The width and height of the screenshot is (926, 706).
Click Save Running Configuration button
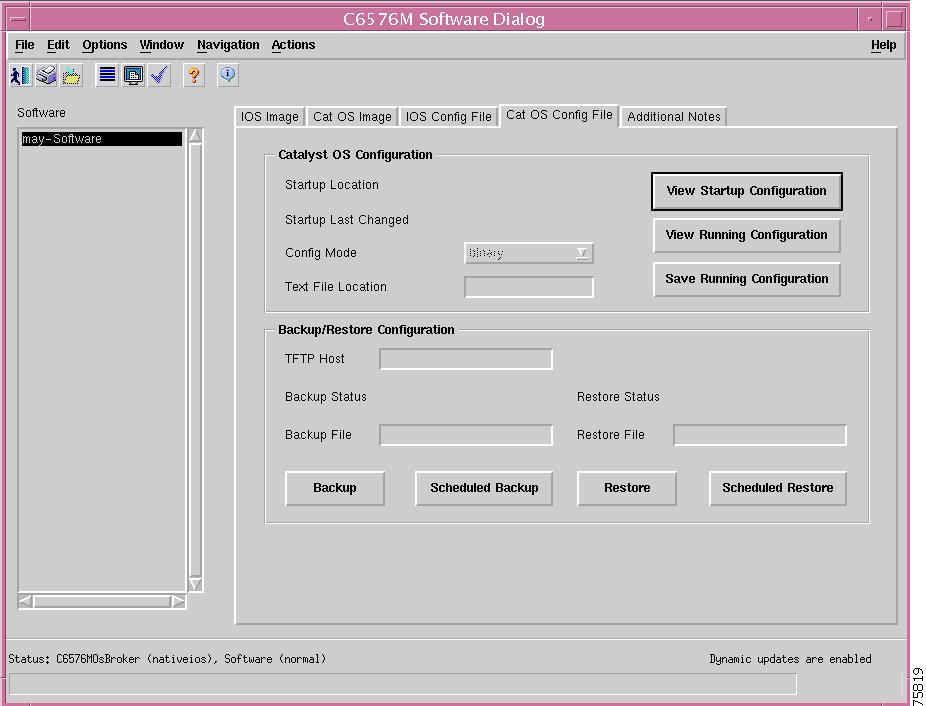point(746,279)
